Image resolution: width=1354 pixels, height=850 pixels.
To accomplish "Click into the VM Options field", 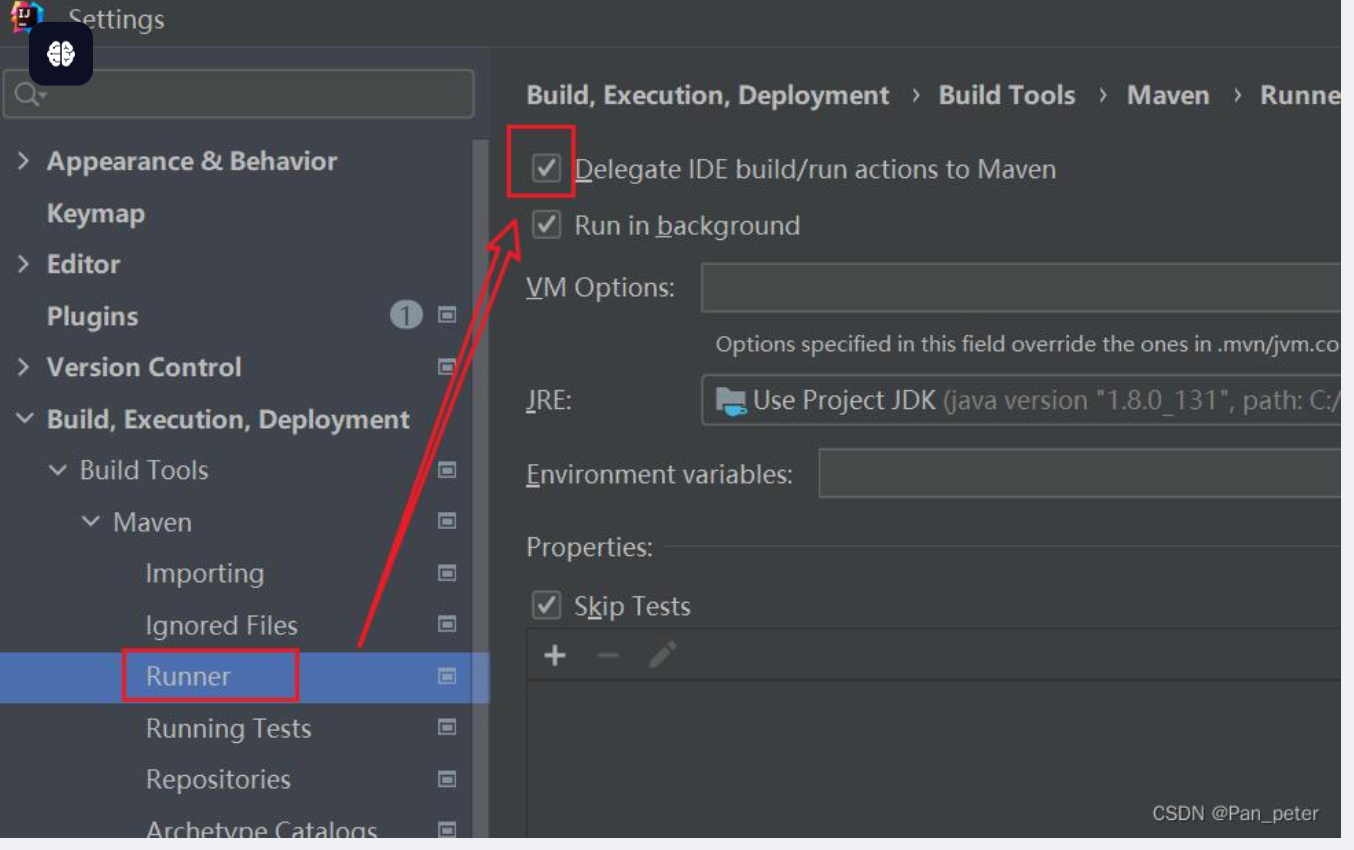I will pyautogui.click(x=1020, y=288).
